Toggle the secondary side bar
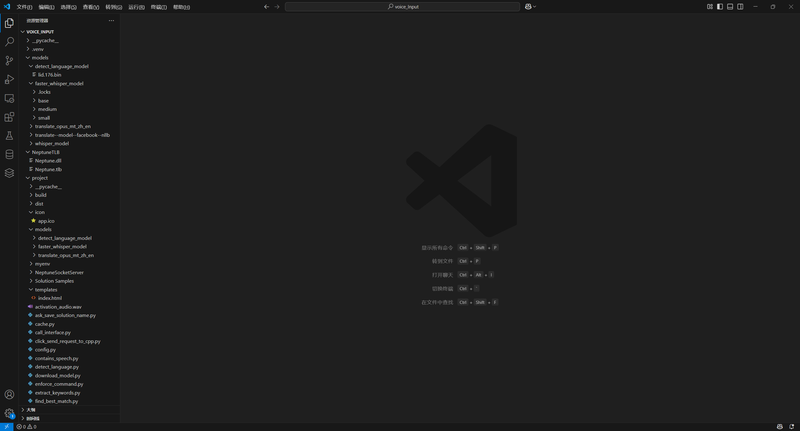The width and height of the screenshot is (800, 431). [740, 7]
